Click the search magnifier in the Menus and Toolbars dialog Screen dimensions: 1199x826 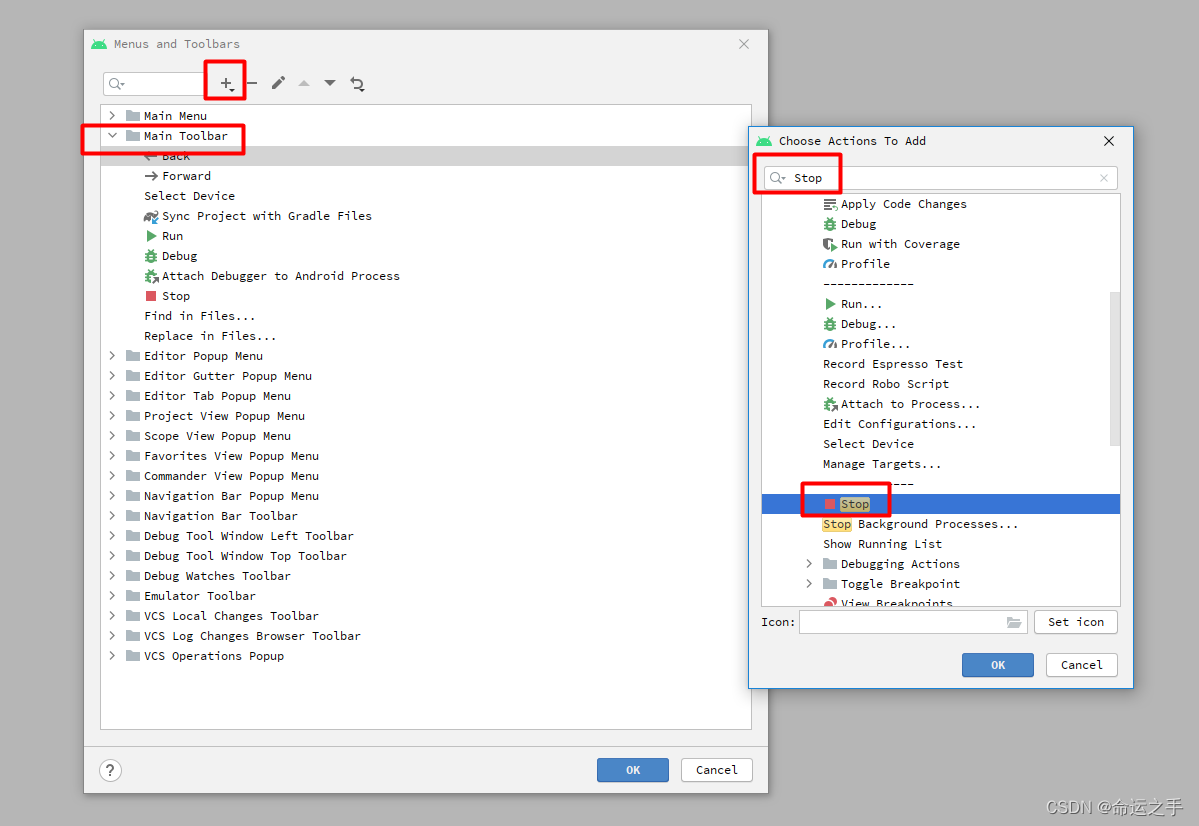coord(116,84)
